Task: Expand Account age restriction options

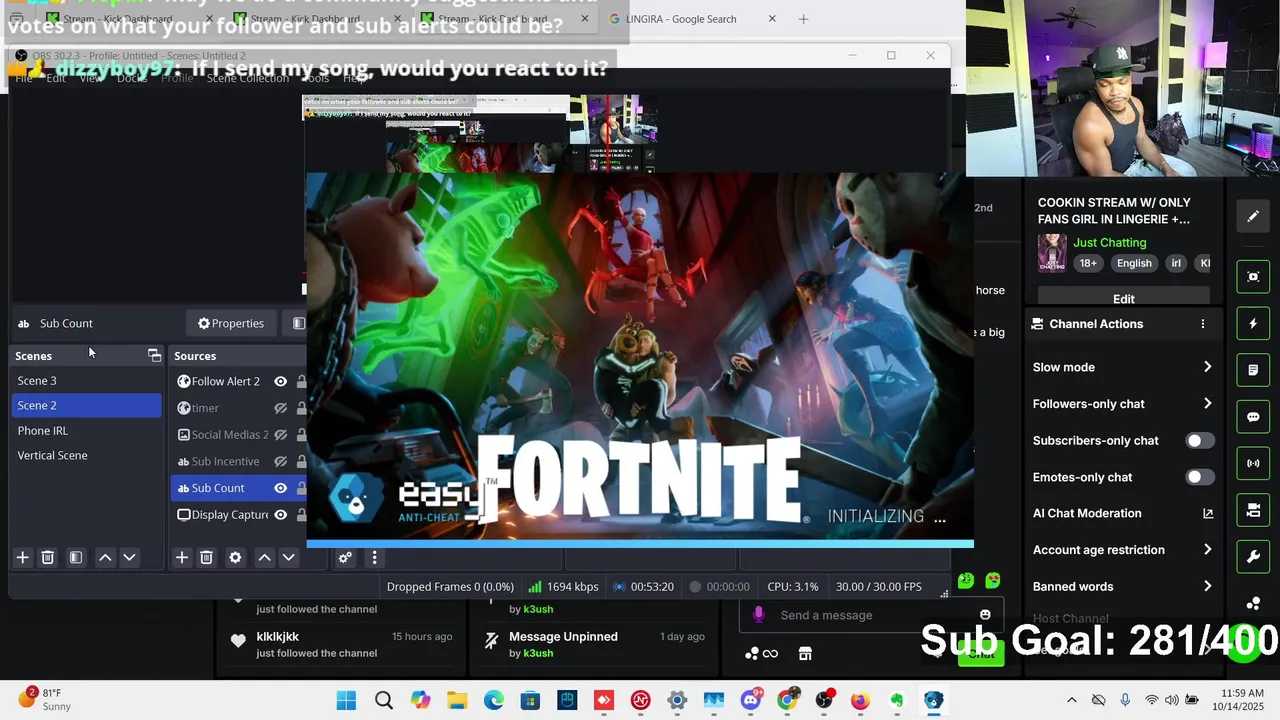Action: click(x=1207, y=550)
